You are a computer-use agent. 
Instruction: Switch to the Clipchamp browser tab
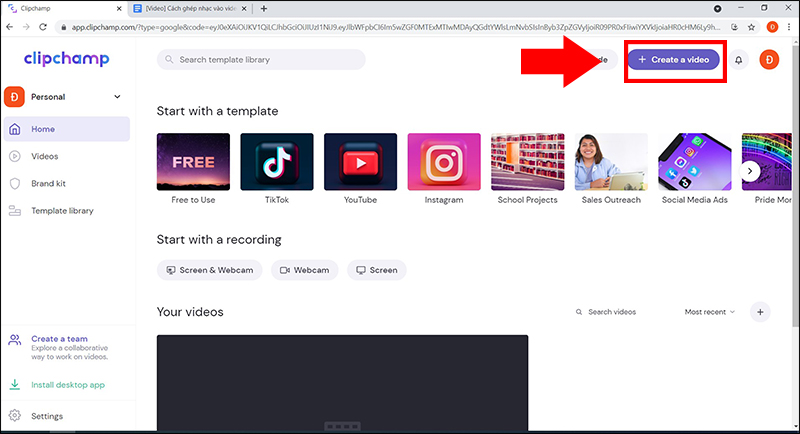(x=64, y=9)
